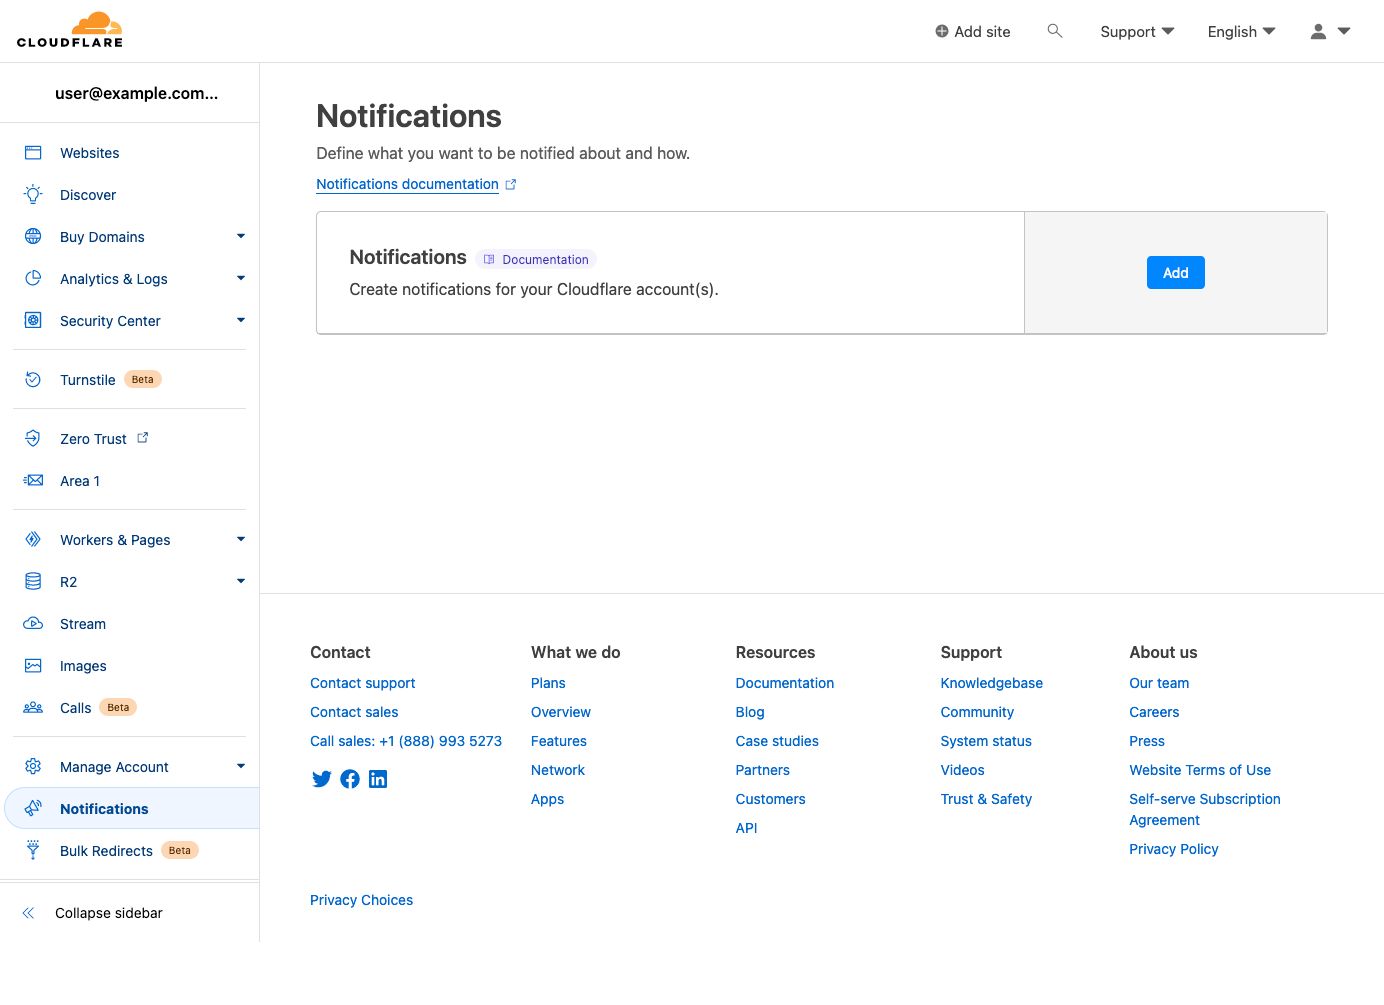
Task: Click the Documentation badge beside Notifications
Action: coord(536,259)
